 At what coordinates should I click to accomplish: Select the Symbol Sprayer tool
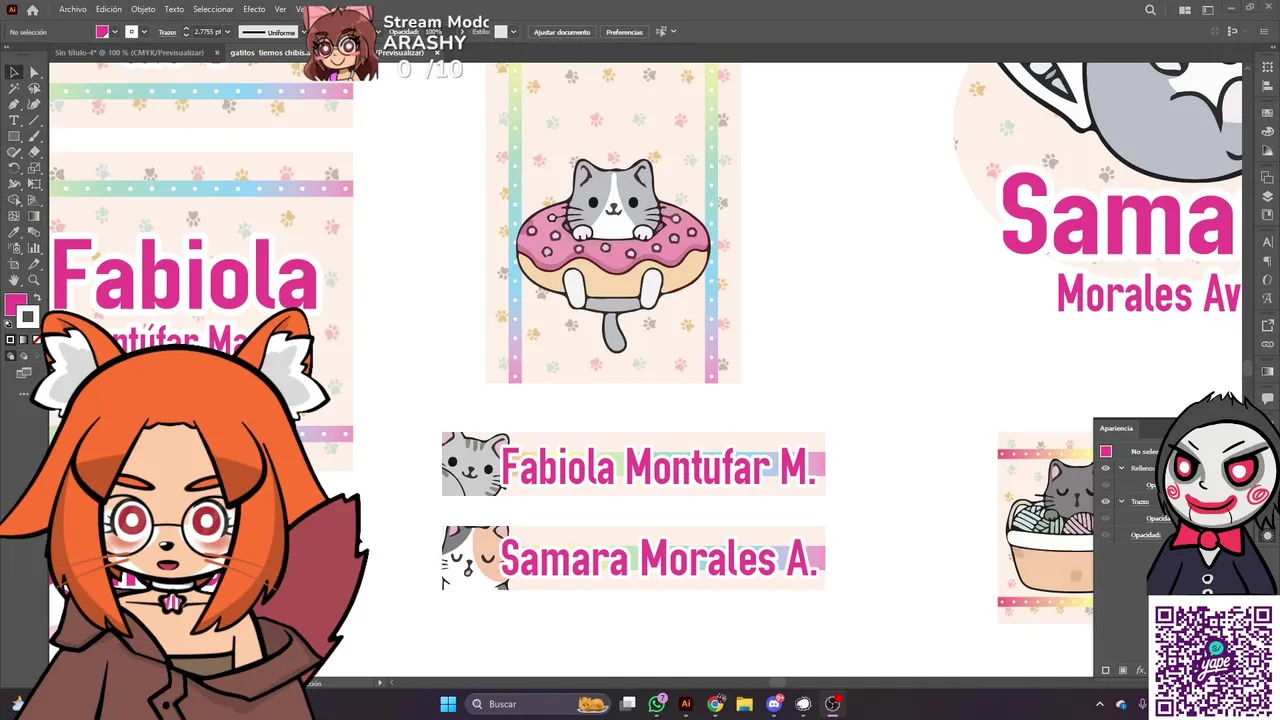(x=14, y=248)
